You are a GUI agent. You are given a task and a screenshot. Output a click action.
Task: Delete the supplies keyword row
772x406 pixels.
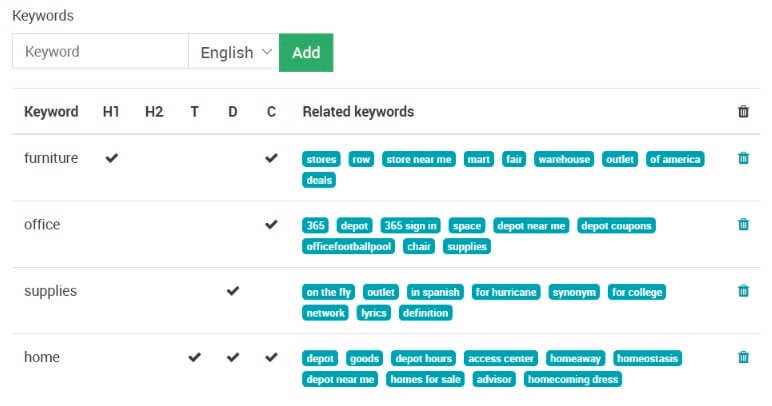pos(743,291)
